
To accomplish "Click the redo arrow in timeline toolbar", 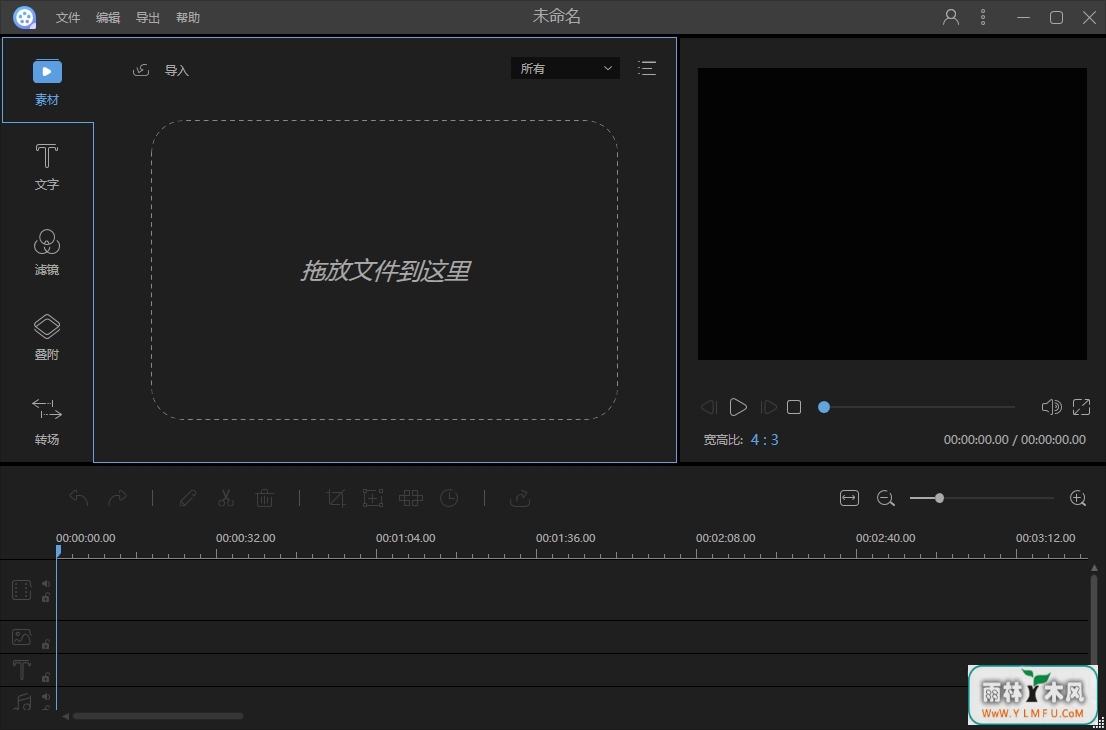I will tap(117, 498).
